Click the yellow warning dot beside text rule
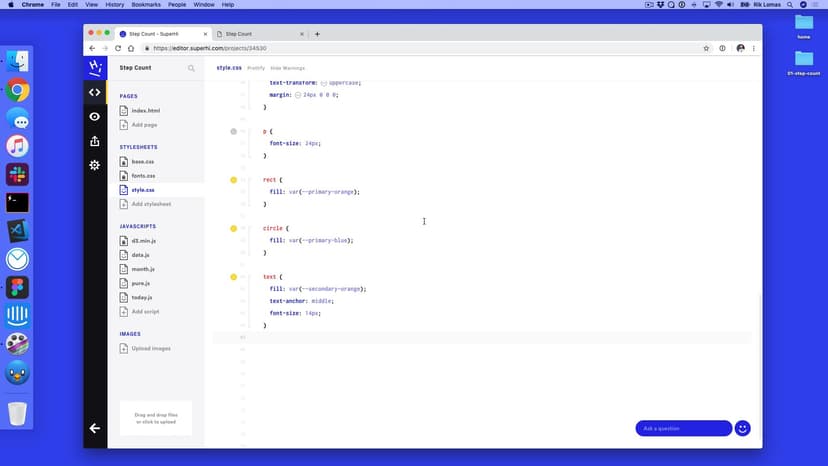This screenshot has height=466, width=828. click(x=233, y=277)
